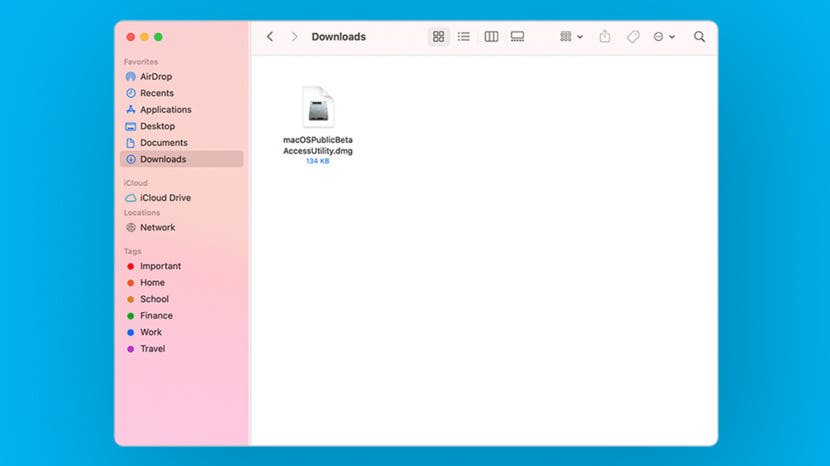Screen dimensions: 830x466
Task: Zoom the Finder window with green button
Action: pyautogui.click(x=158, y=37)
